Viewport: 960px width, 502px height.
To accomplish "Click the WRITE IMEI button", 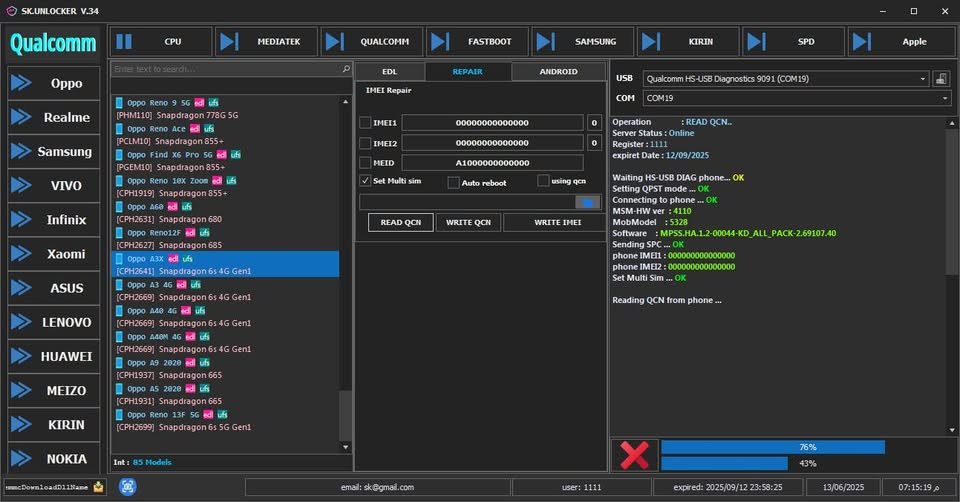I will (557, 222).
